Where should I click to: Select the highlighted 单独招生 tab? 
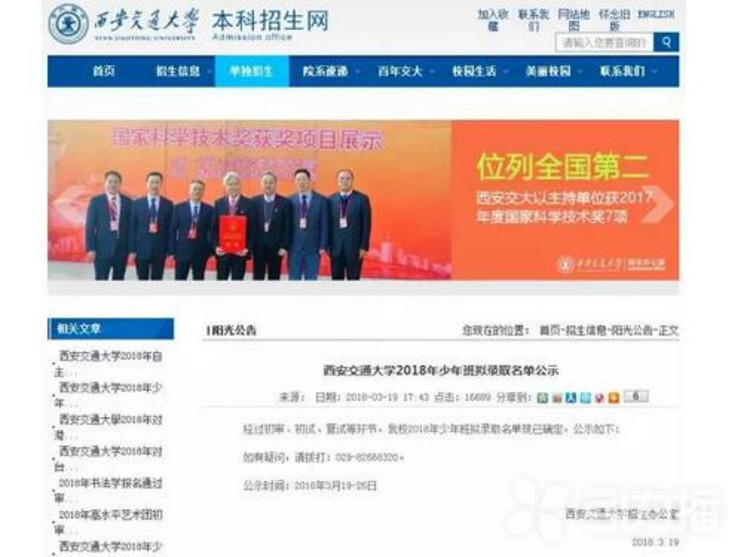pos(252,71)
